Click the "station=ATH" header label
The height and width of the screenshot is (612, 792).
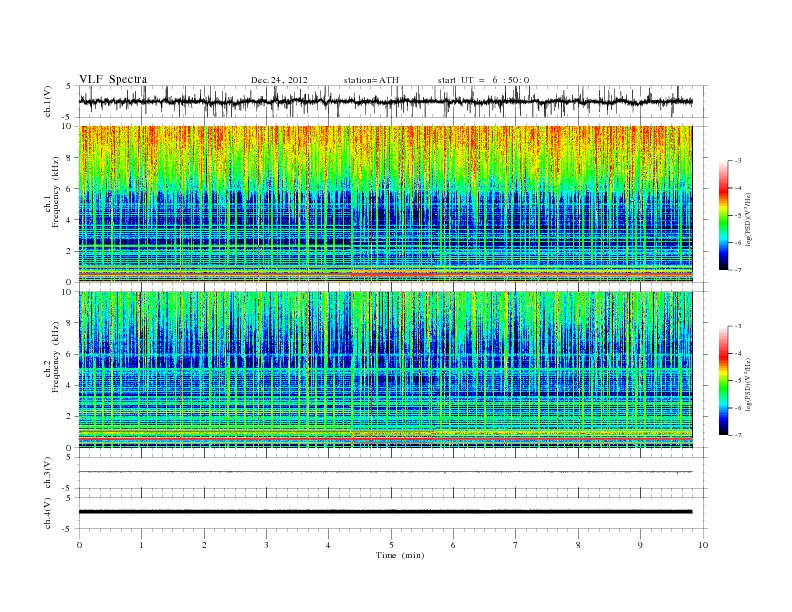(x=371, y=80)
